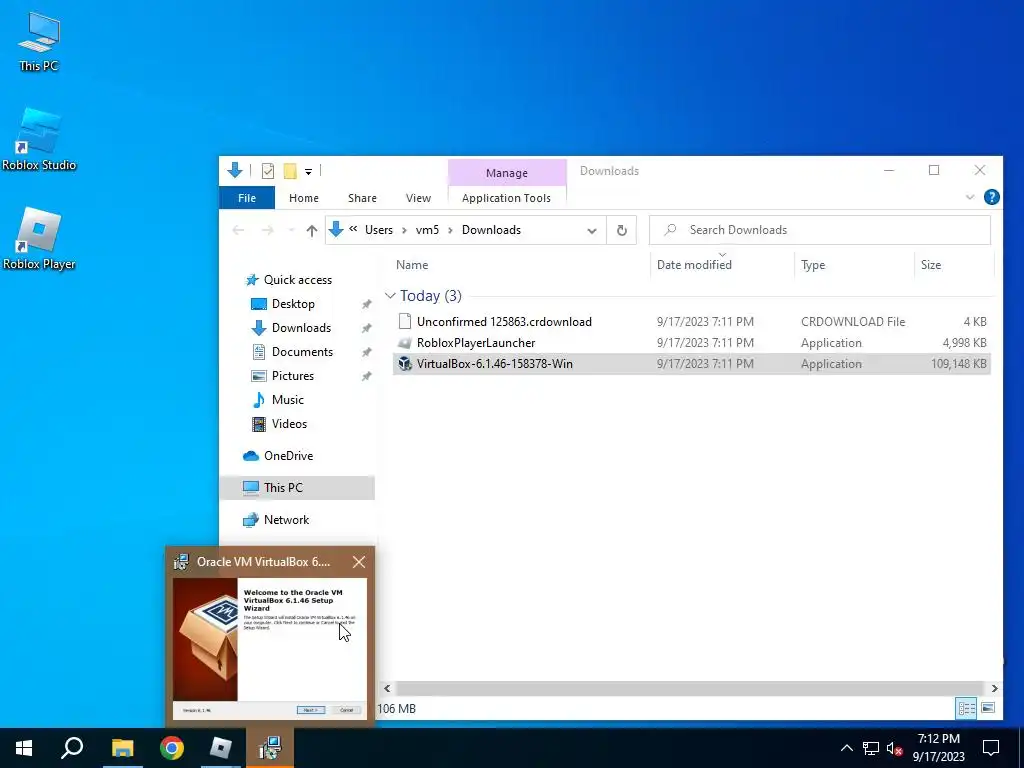Click the Search Downloads field

[820, 230]
